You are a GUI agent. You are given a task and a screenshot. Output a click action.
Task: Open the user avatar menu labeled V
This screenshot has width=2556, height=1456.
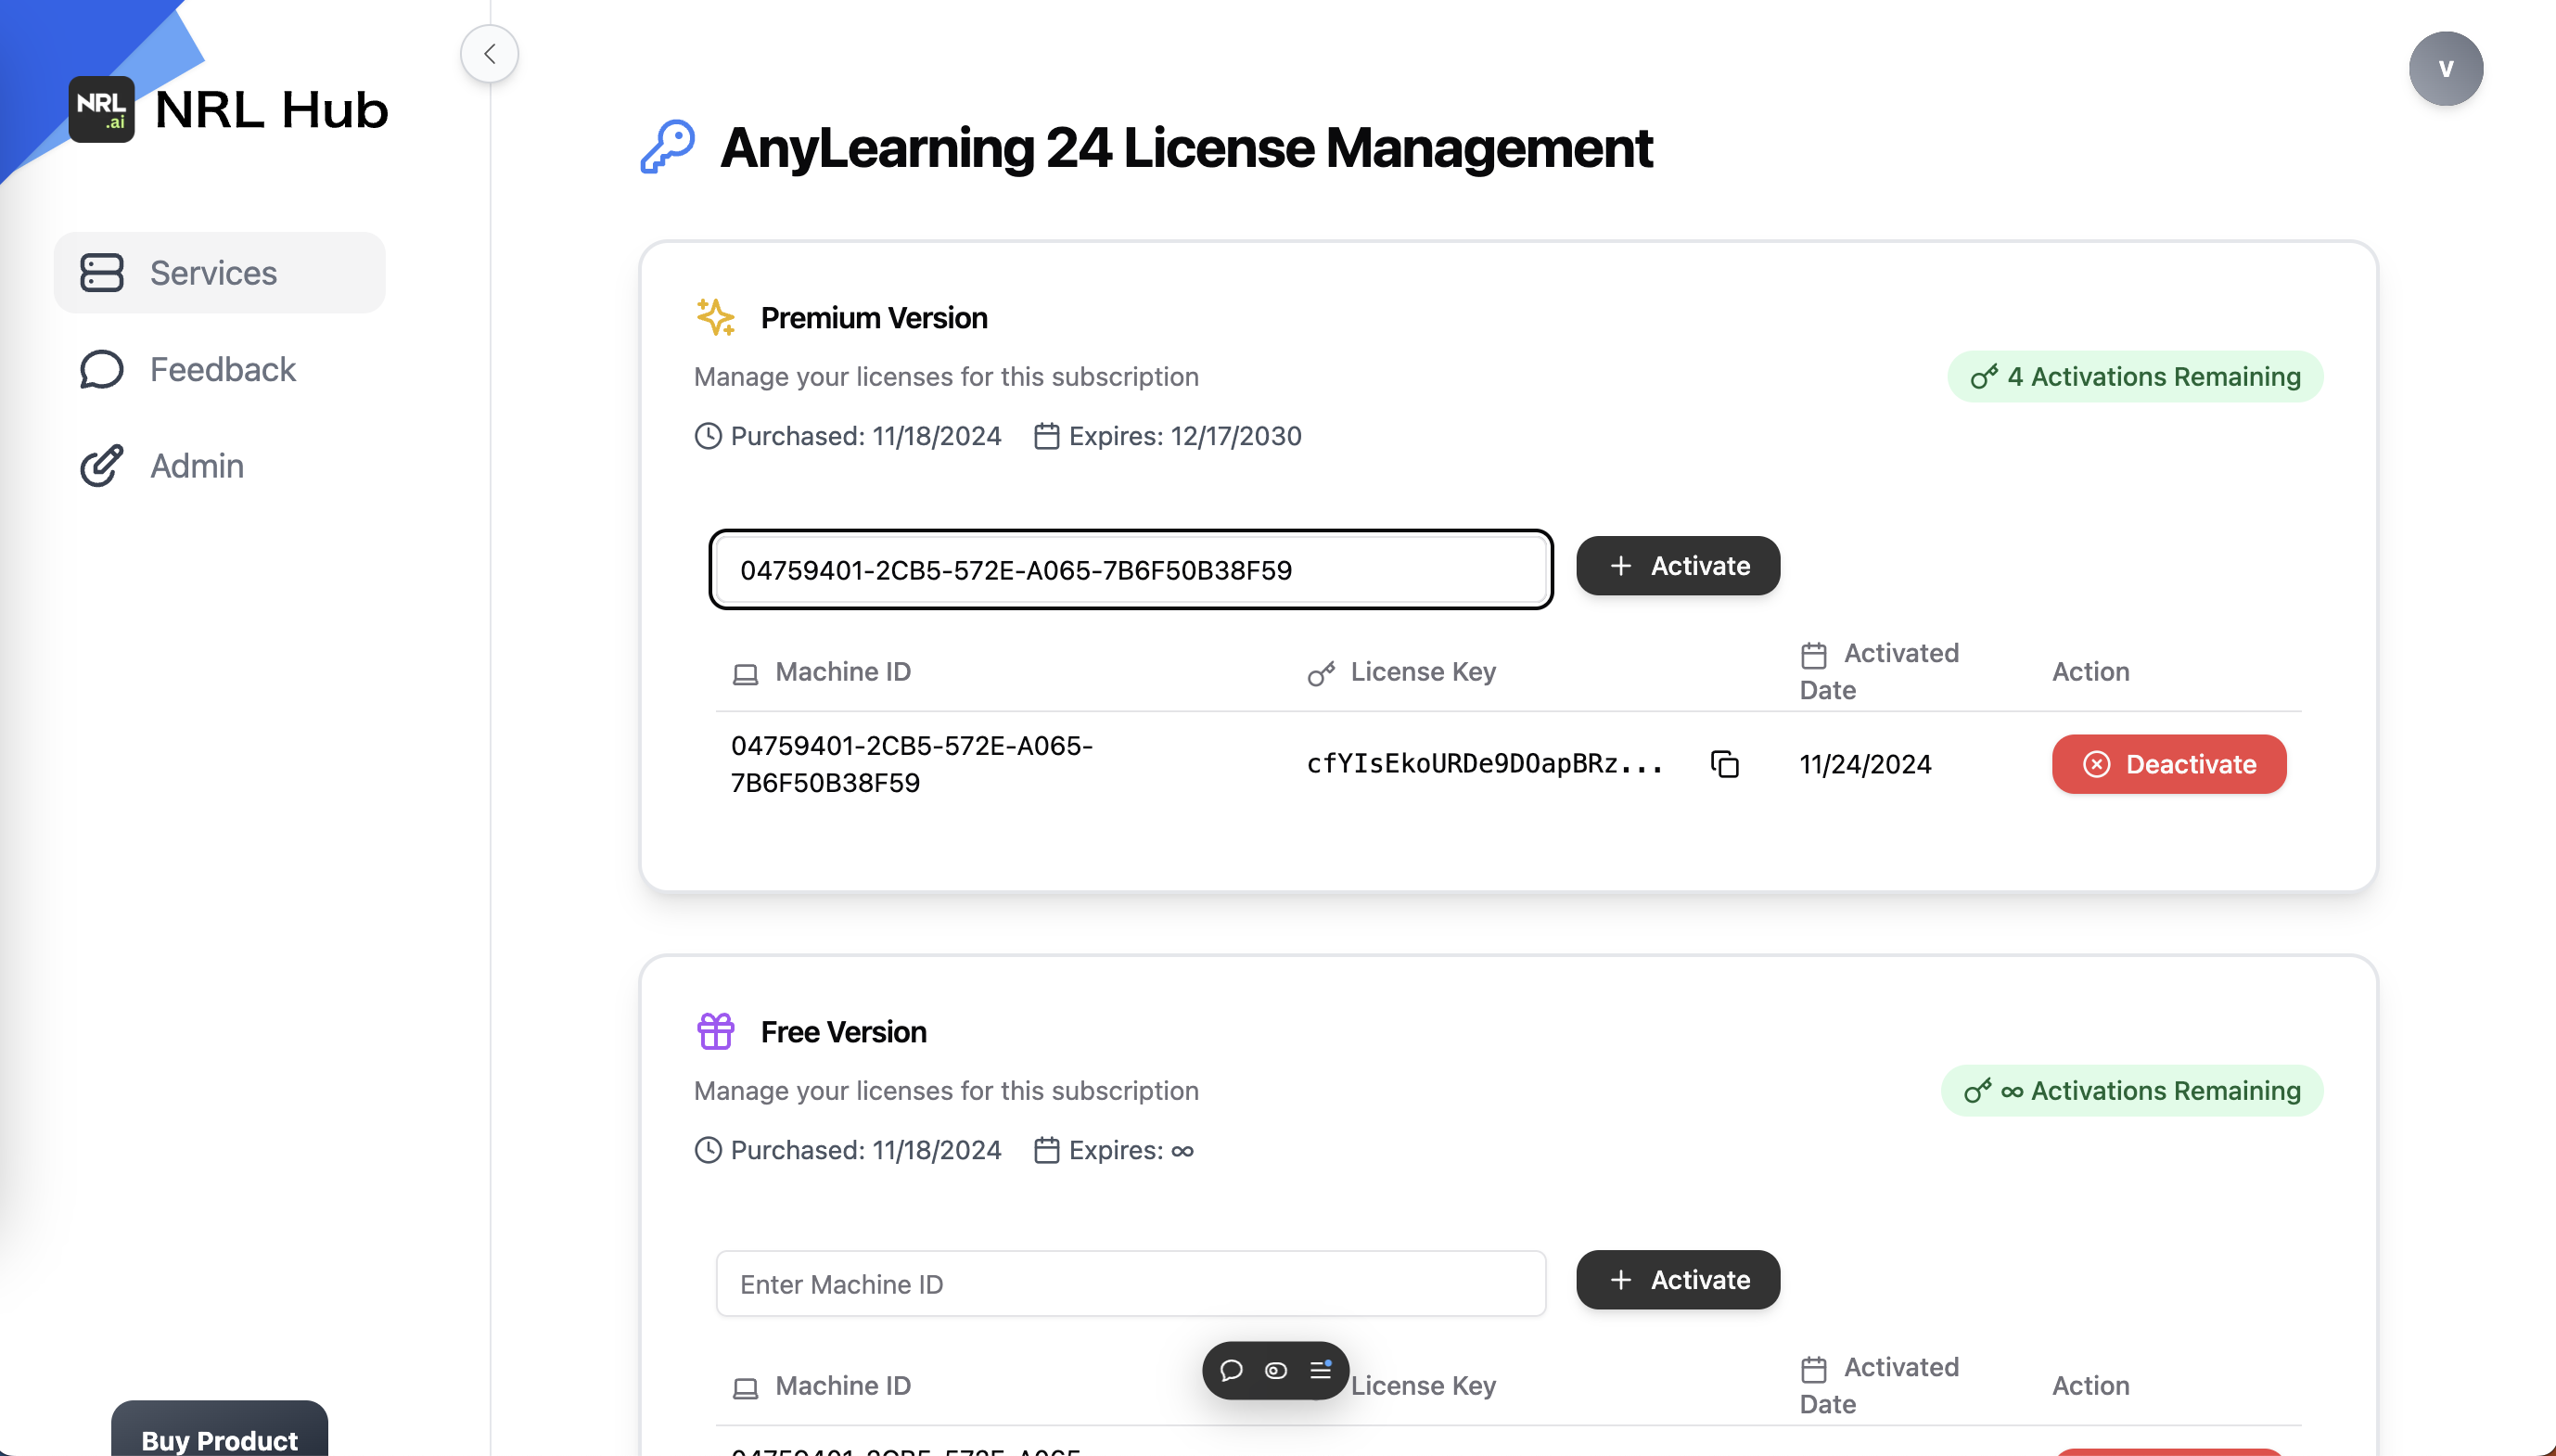pos(2447,67)
